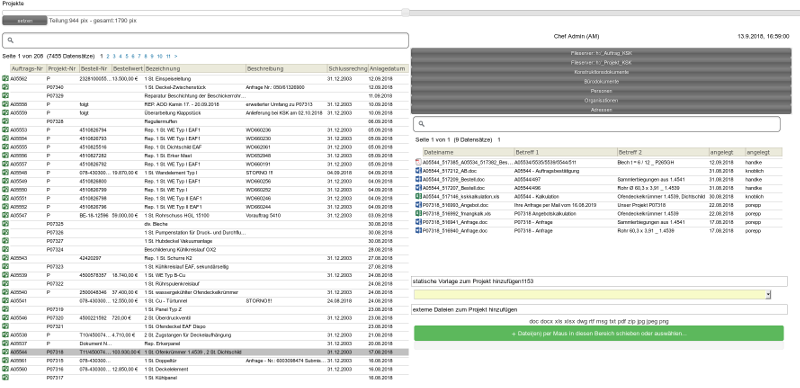Click the Word icon of P07318_516940_Anfrage.doc
The width and height of the screenshot is (800, 388).
click(418, 231)
